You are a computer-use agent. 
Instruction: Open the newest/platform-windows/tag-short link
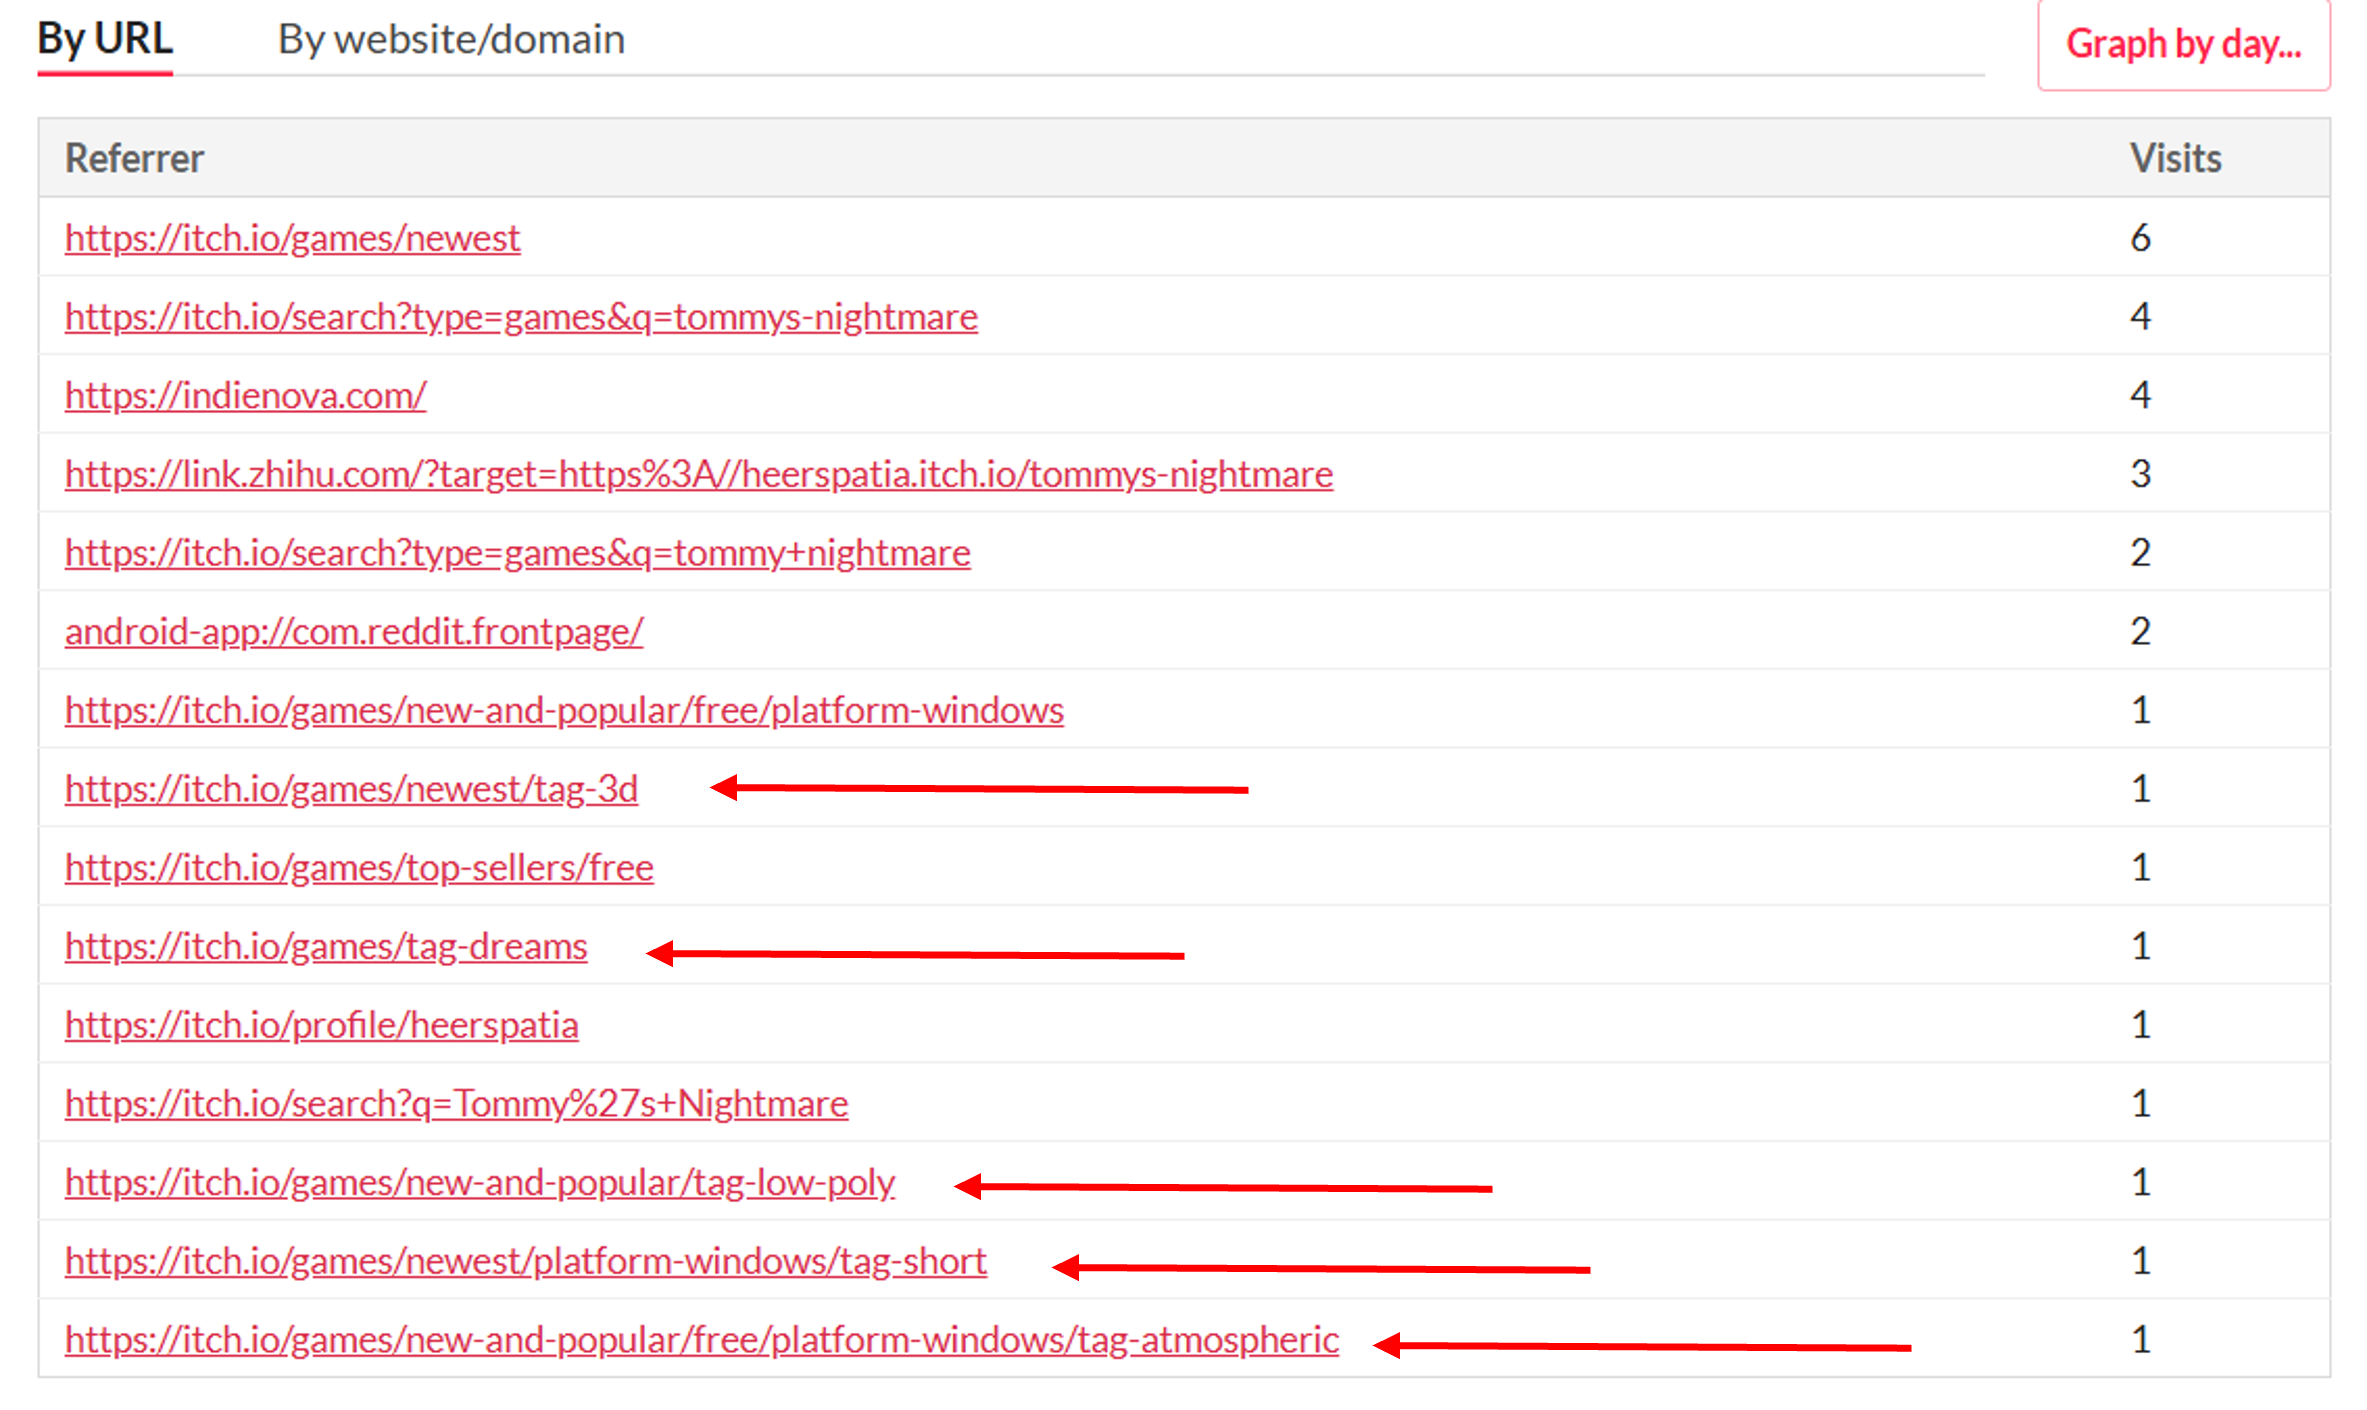526,1262
